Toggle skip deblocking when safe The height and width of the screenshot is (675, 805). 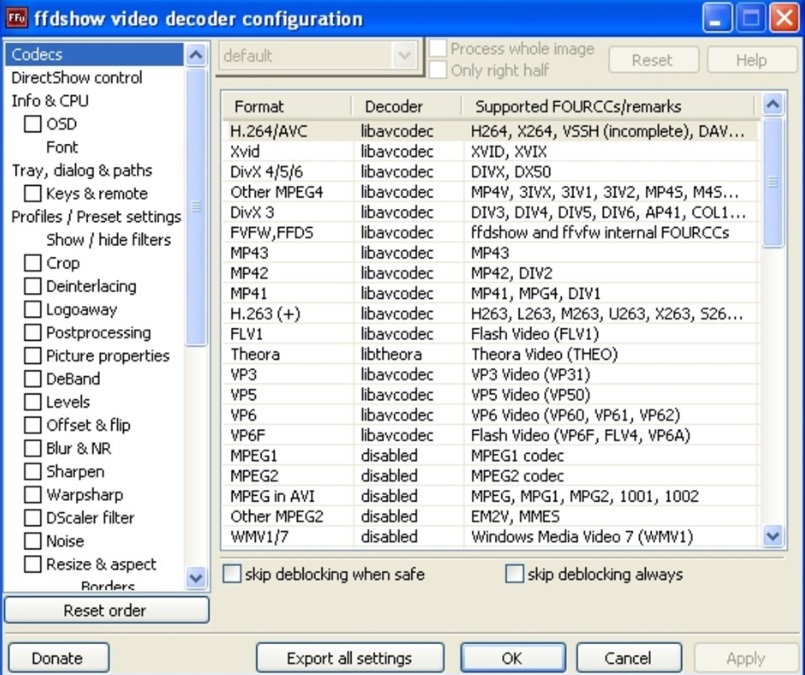(x=232, y=574)
